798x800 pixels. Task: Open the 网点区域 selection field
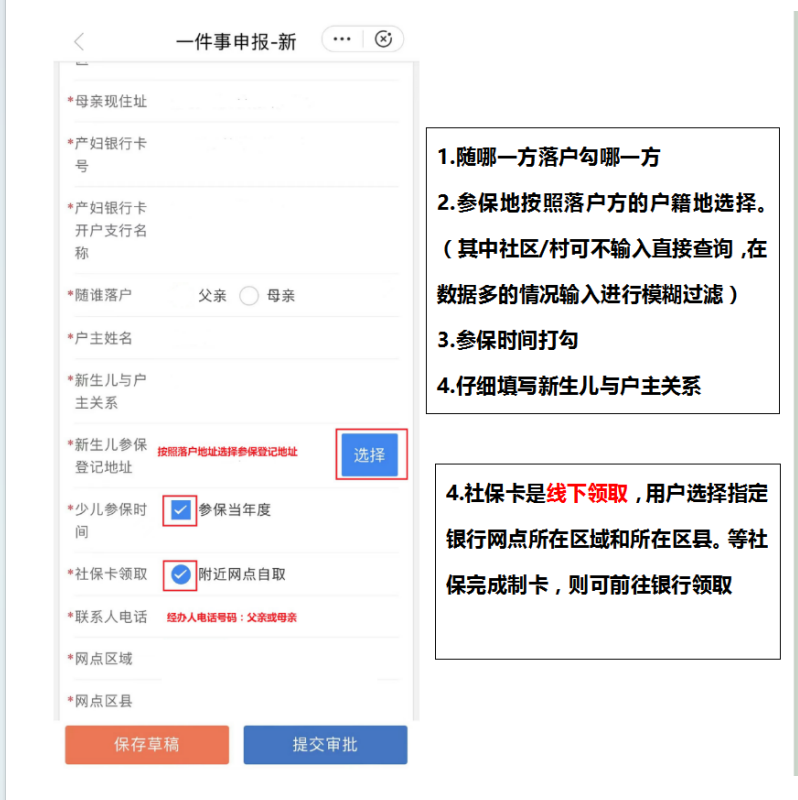pyautogui.click(x=280, y=659)
